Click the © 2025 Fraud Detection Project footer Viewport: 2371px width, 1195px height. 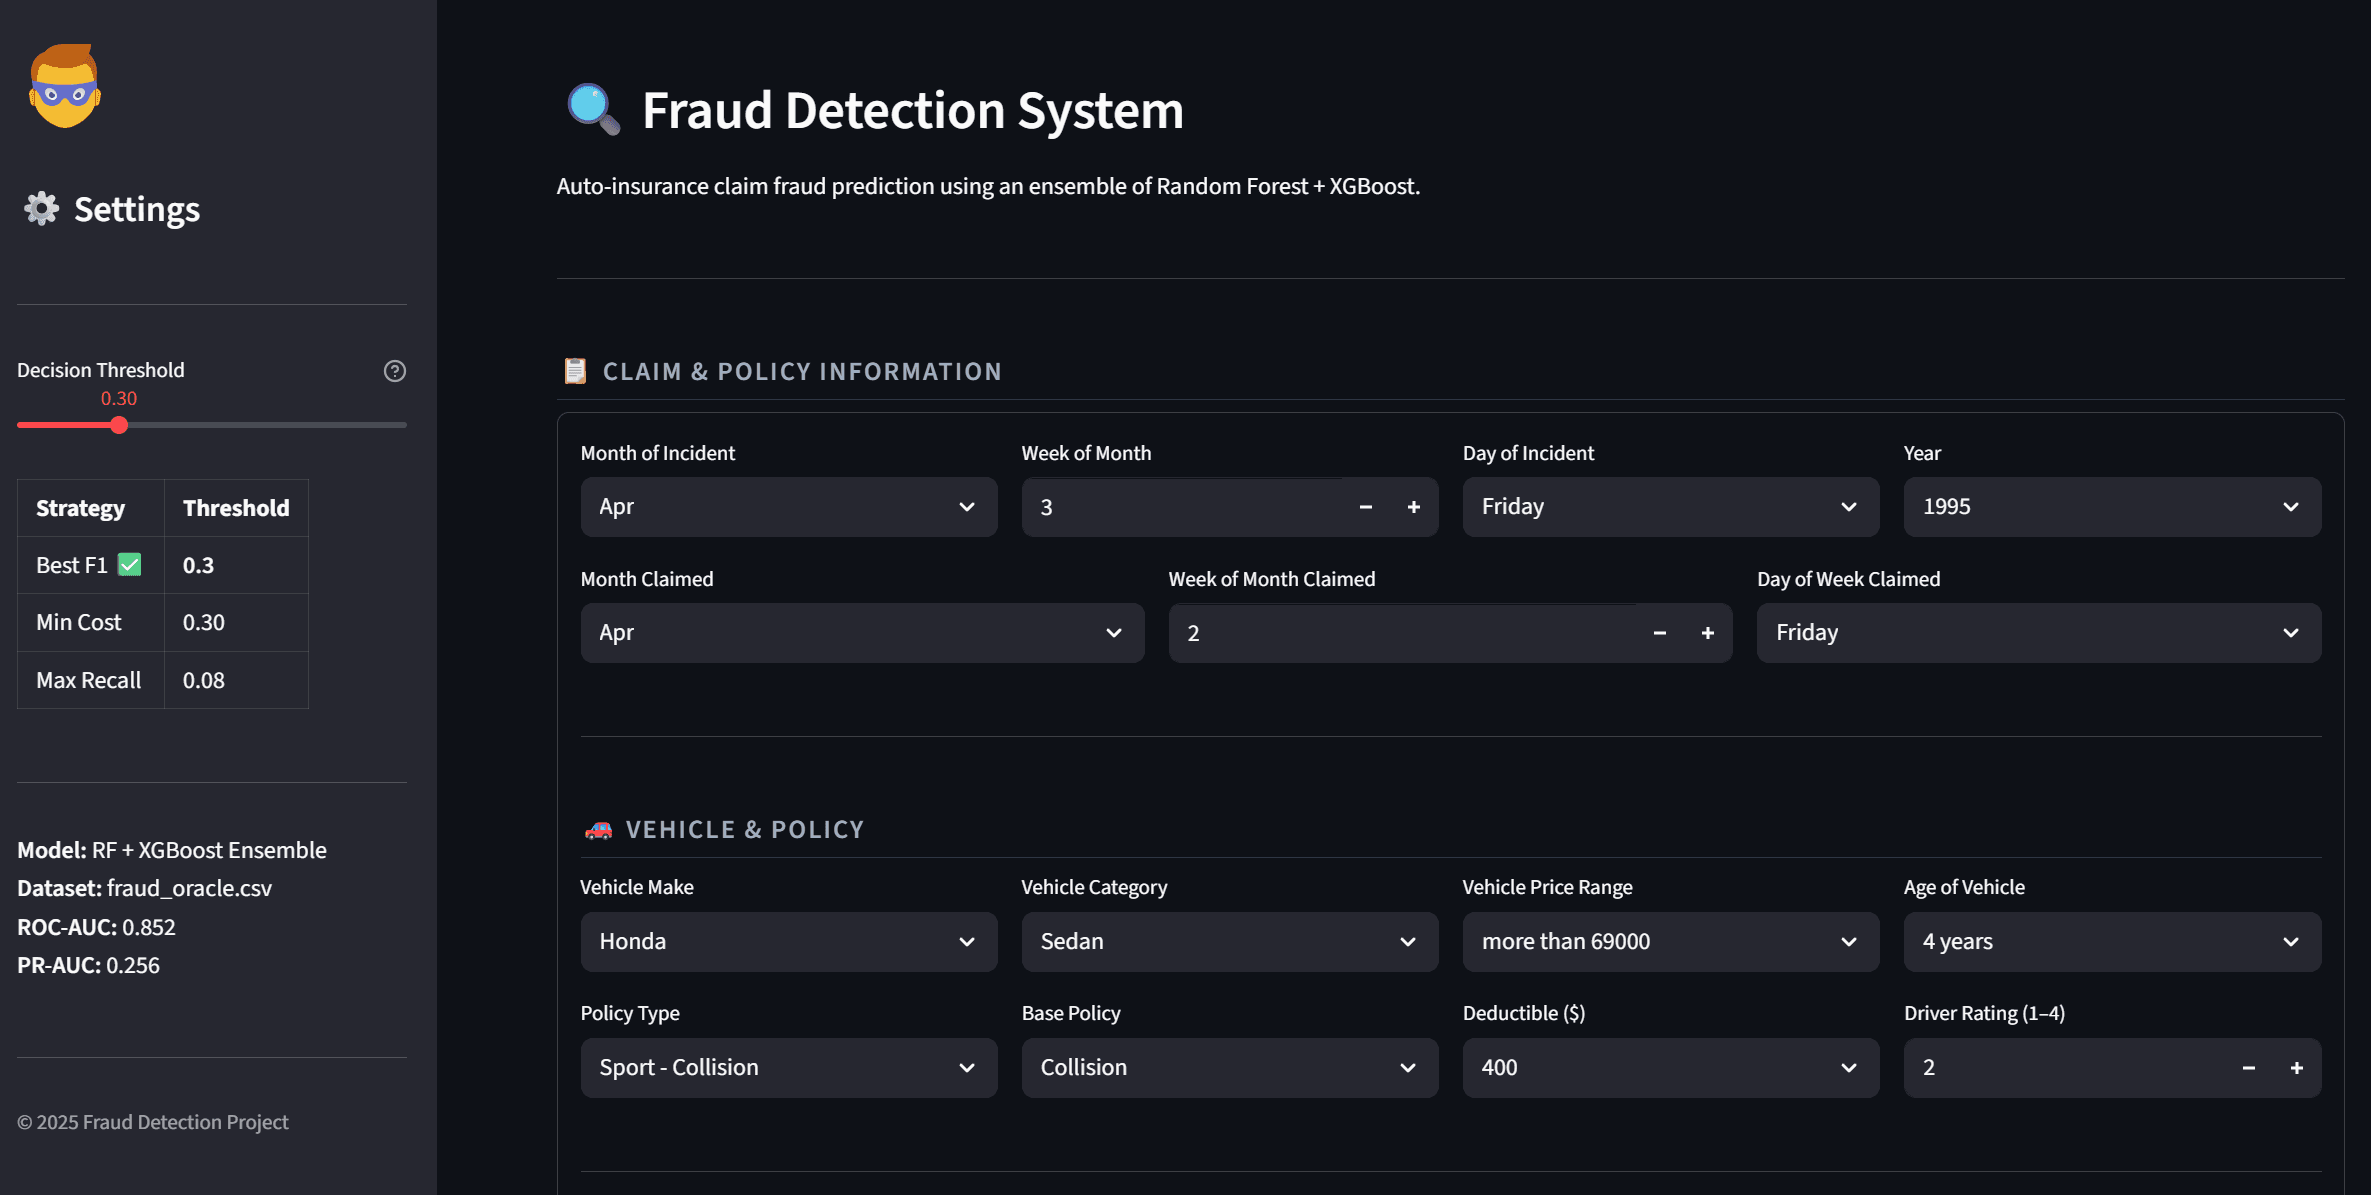click(153, 1122)
